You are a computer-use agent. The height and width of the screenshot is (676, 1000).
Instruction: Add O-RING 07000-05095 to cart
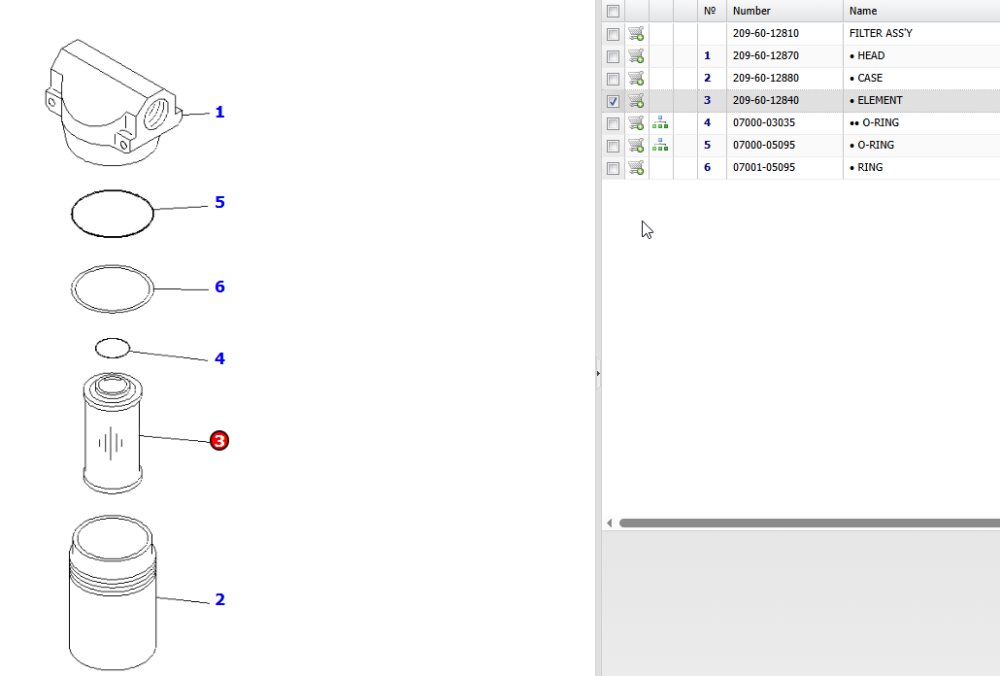pos(636,145)
